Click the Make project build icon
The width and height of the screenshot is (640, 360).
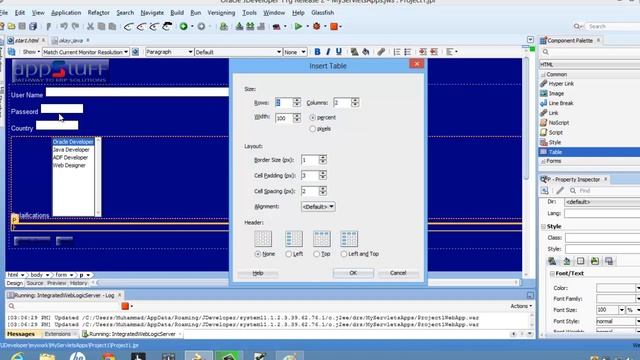(239, 27)
